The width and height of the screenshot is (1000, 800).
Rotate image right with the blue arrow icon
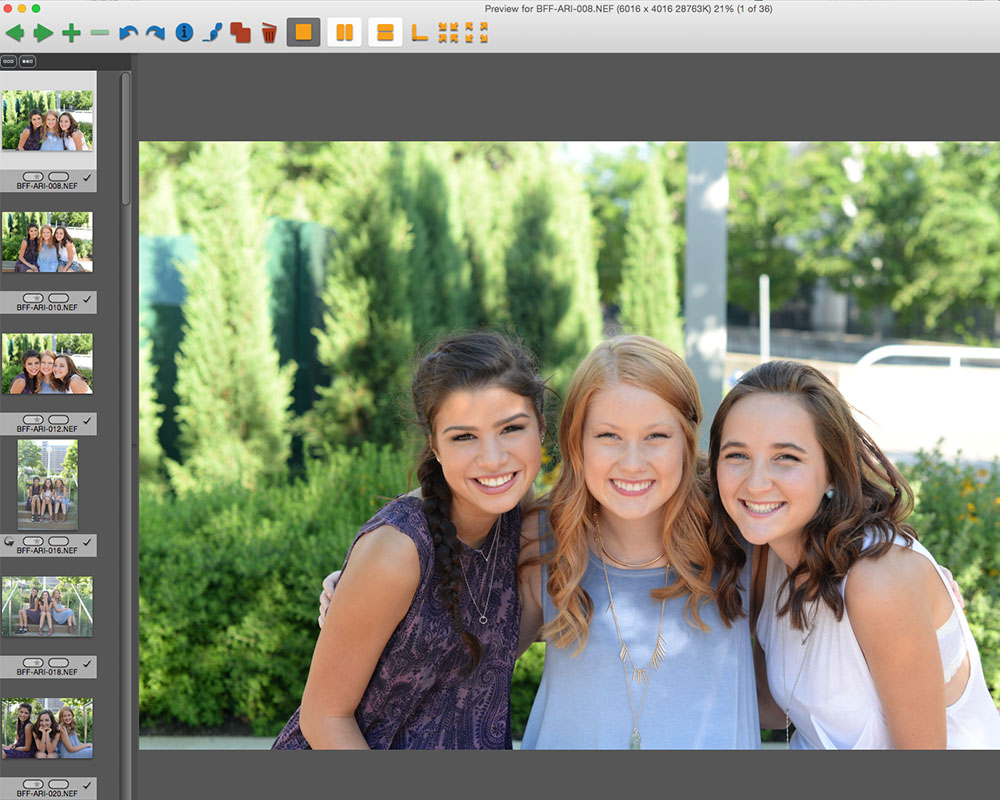tap(155, 32)
